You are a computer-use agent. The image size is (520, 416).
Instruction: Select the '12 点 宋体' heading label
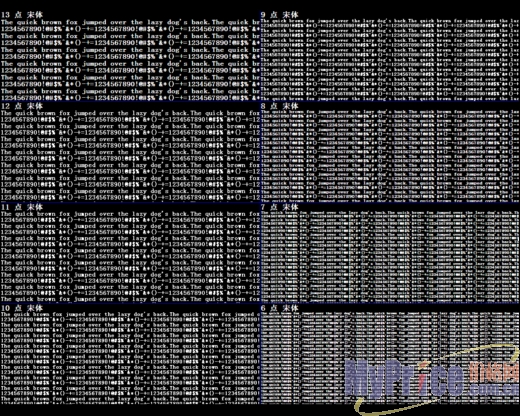[x=22, y=106]
